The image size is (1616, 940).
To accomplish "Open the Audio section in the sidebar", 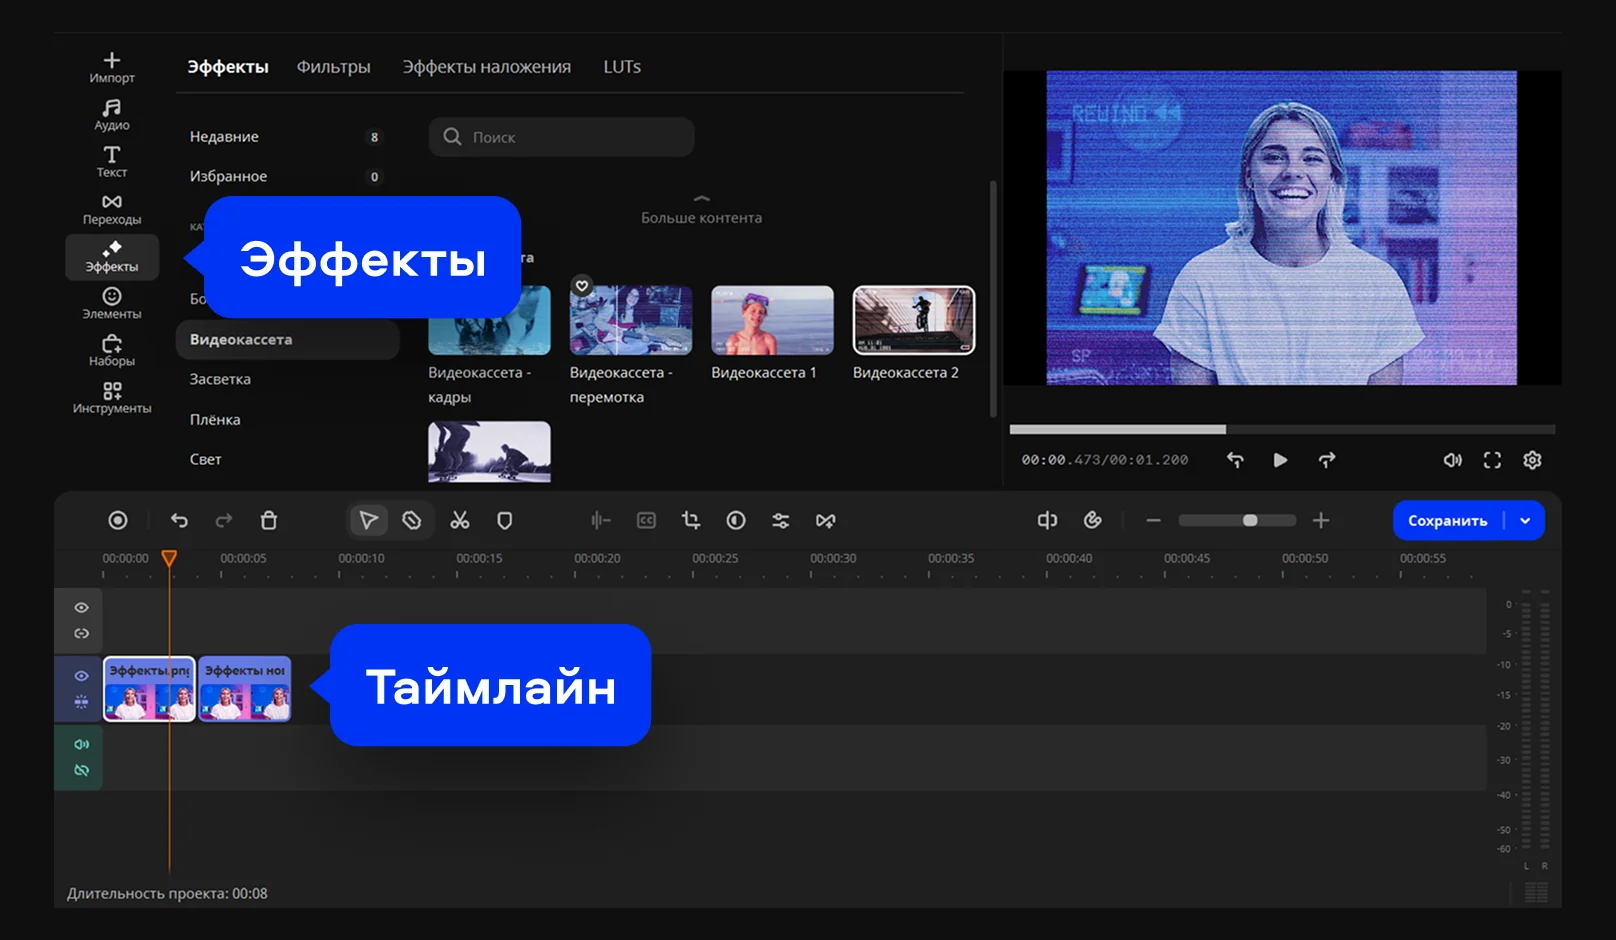I will (x=111, y=114).
